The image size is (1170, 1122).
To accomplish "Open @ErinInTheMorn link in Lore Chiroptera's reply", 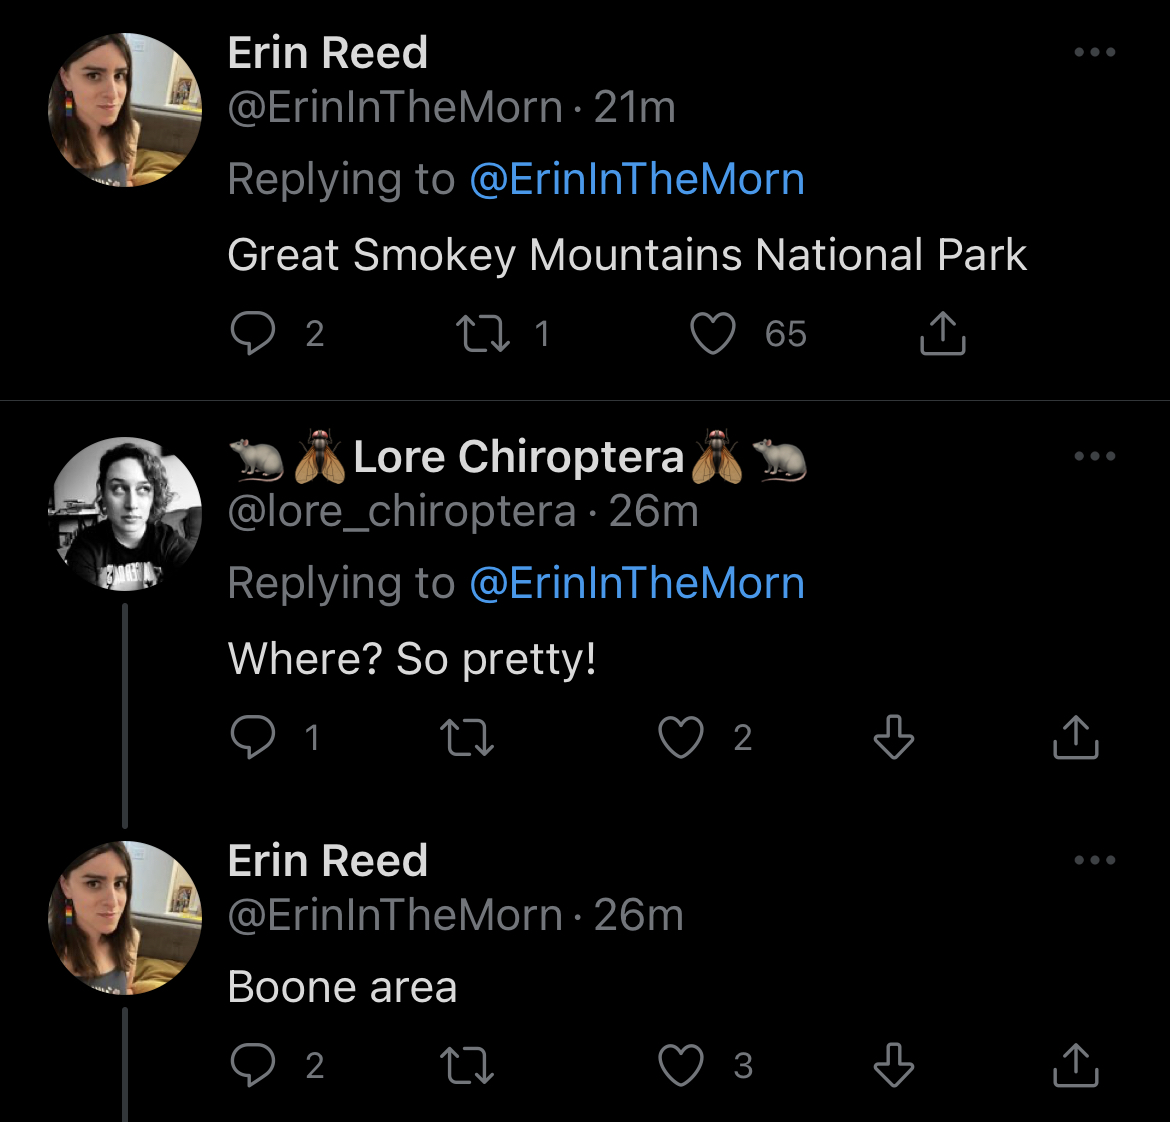I will [637, 583].
